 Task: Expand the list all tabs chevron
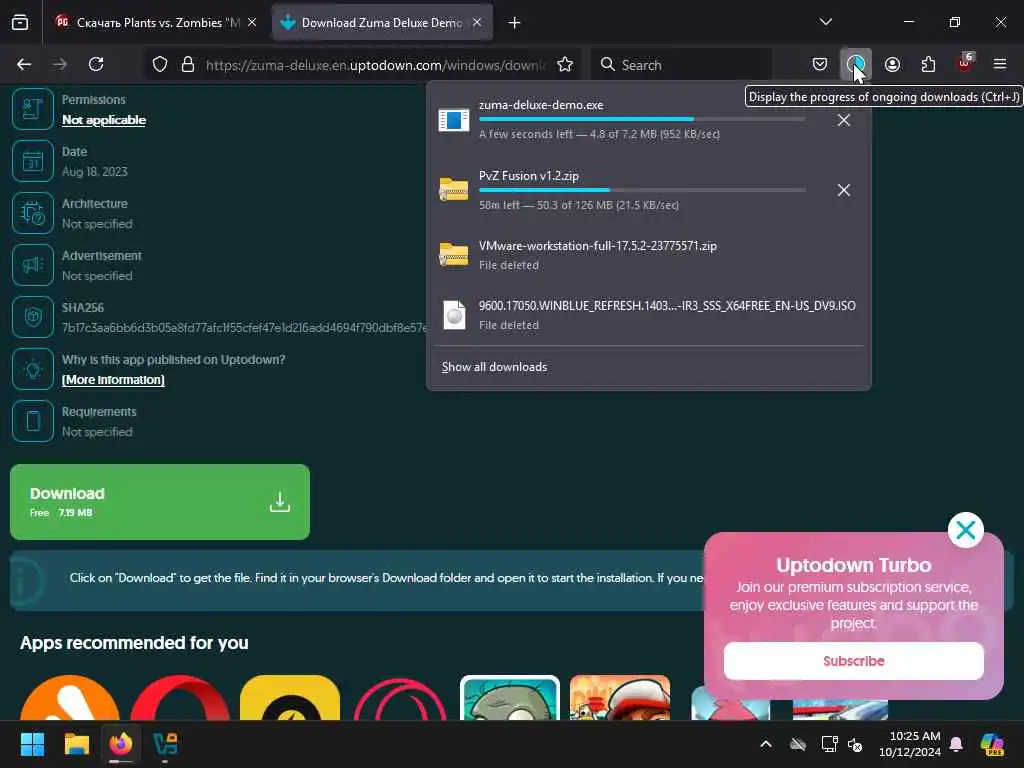pos(825,22)
